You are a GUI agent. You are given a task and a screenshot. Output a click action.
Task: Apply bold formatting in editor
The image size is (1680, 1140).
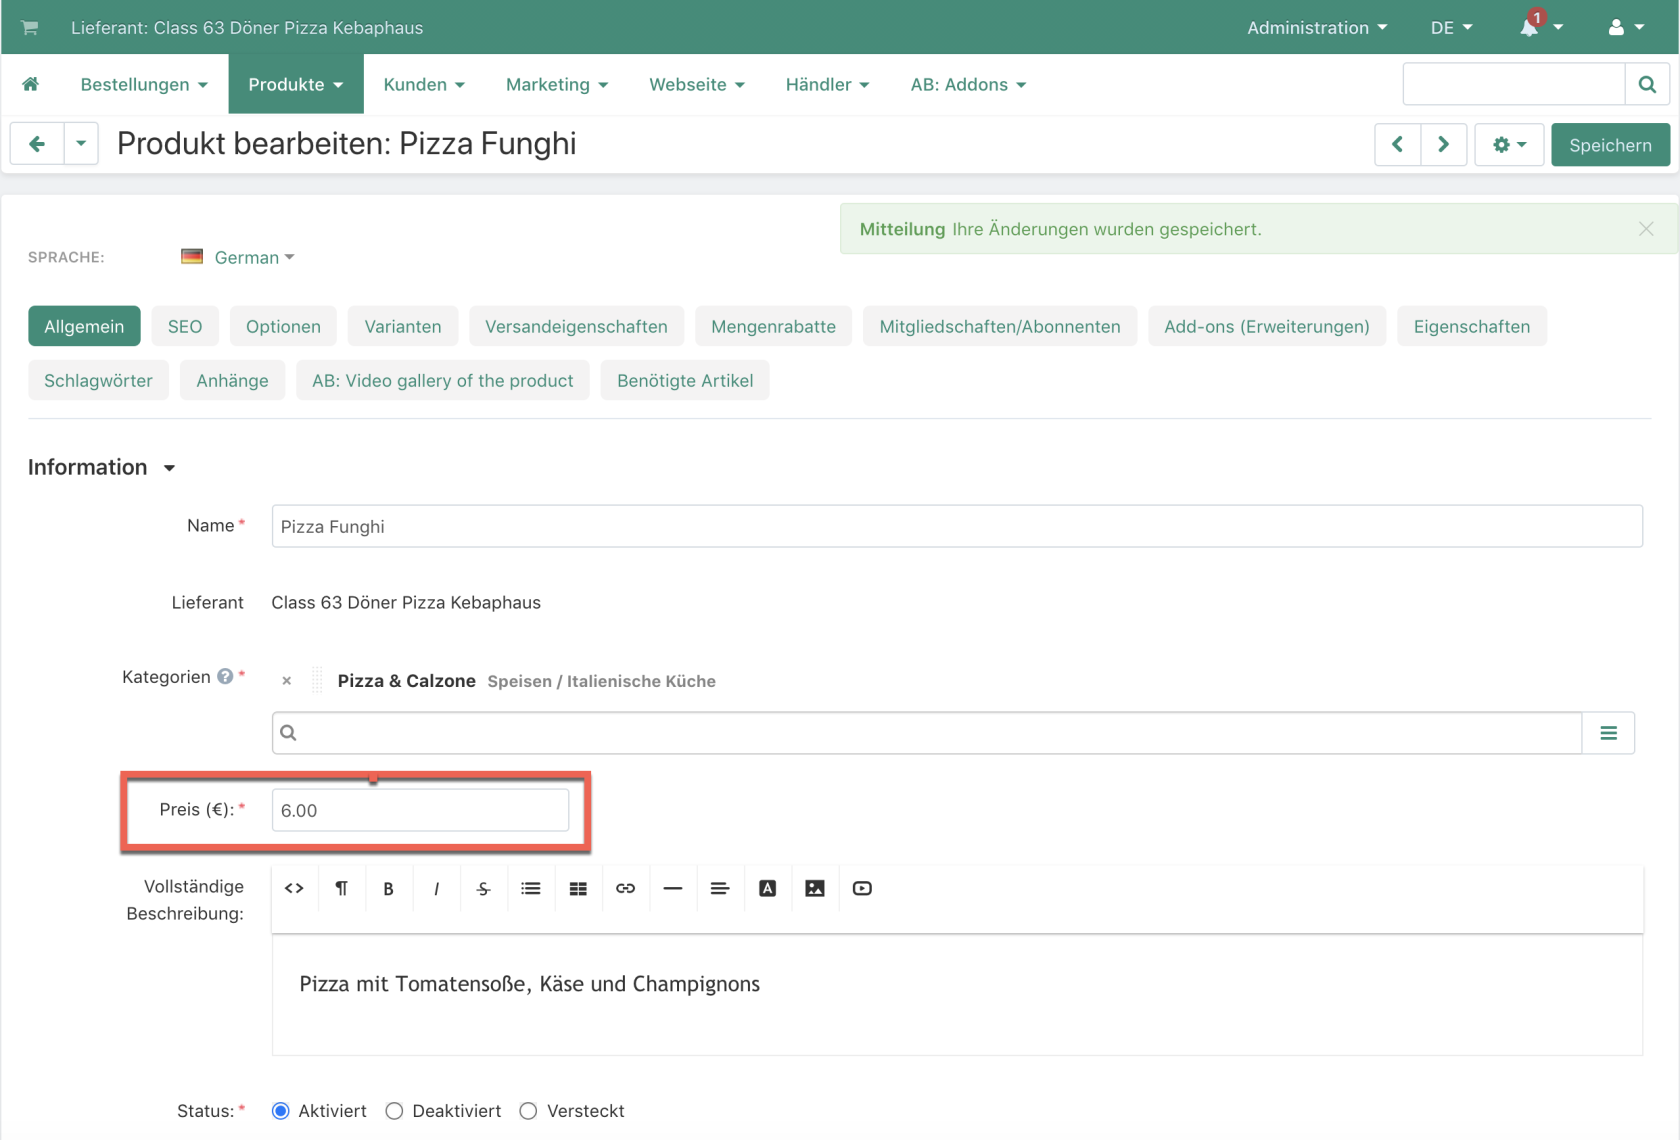388,888
